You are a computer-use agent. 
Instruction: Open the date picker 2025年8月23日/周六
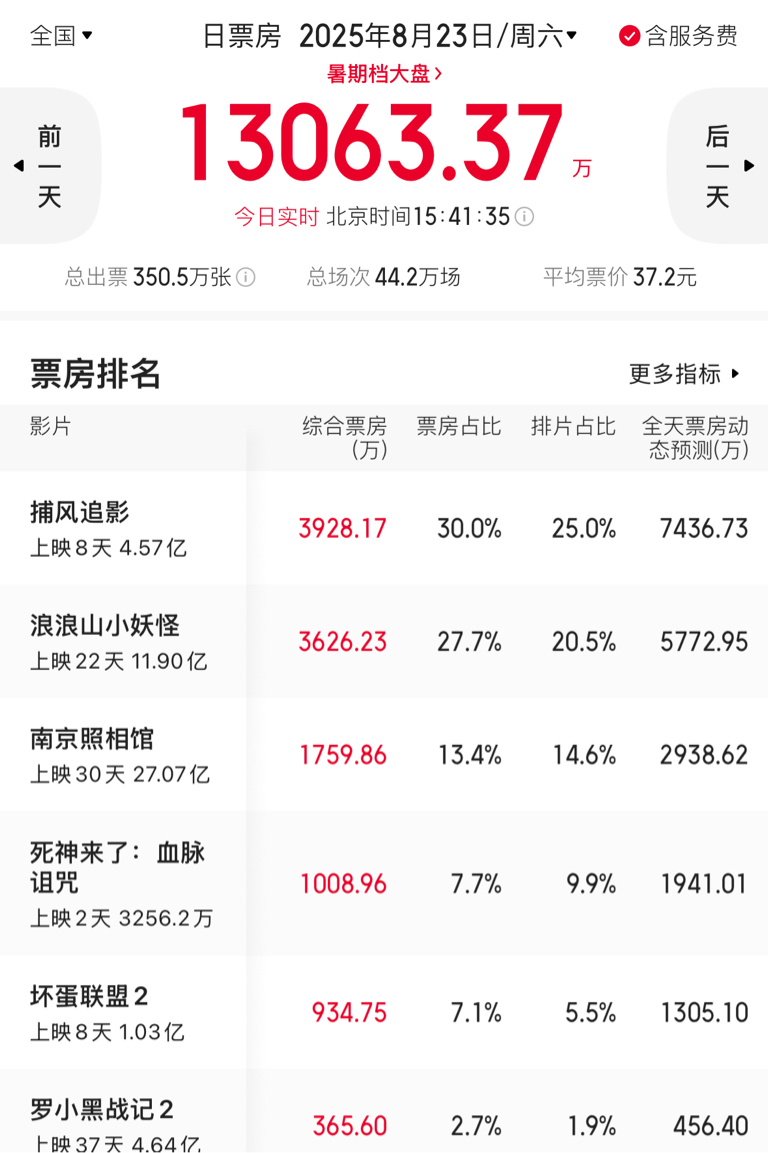point(438,35)
